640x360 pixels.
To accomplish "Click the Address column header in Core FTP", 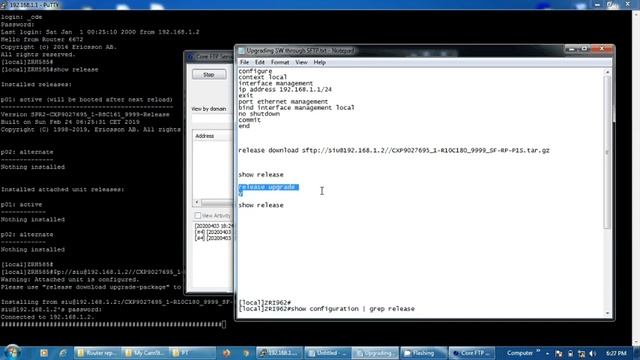I will 212,136.
